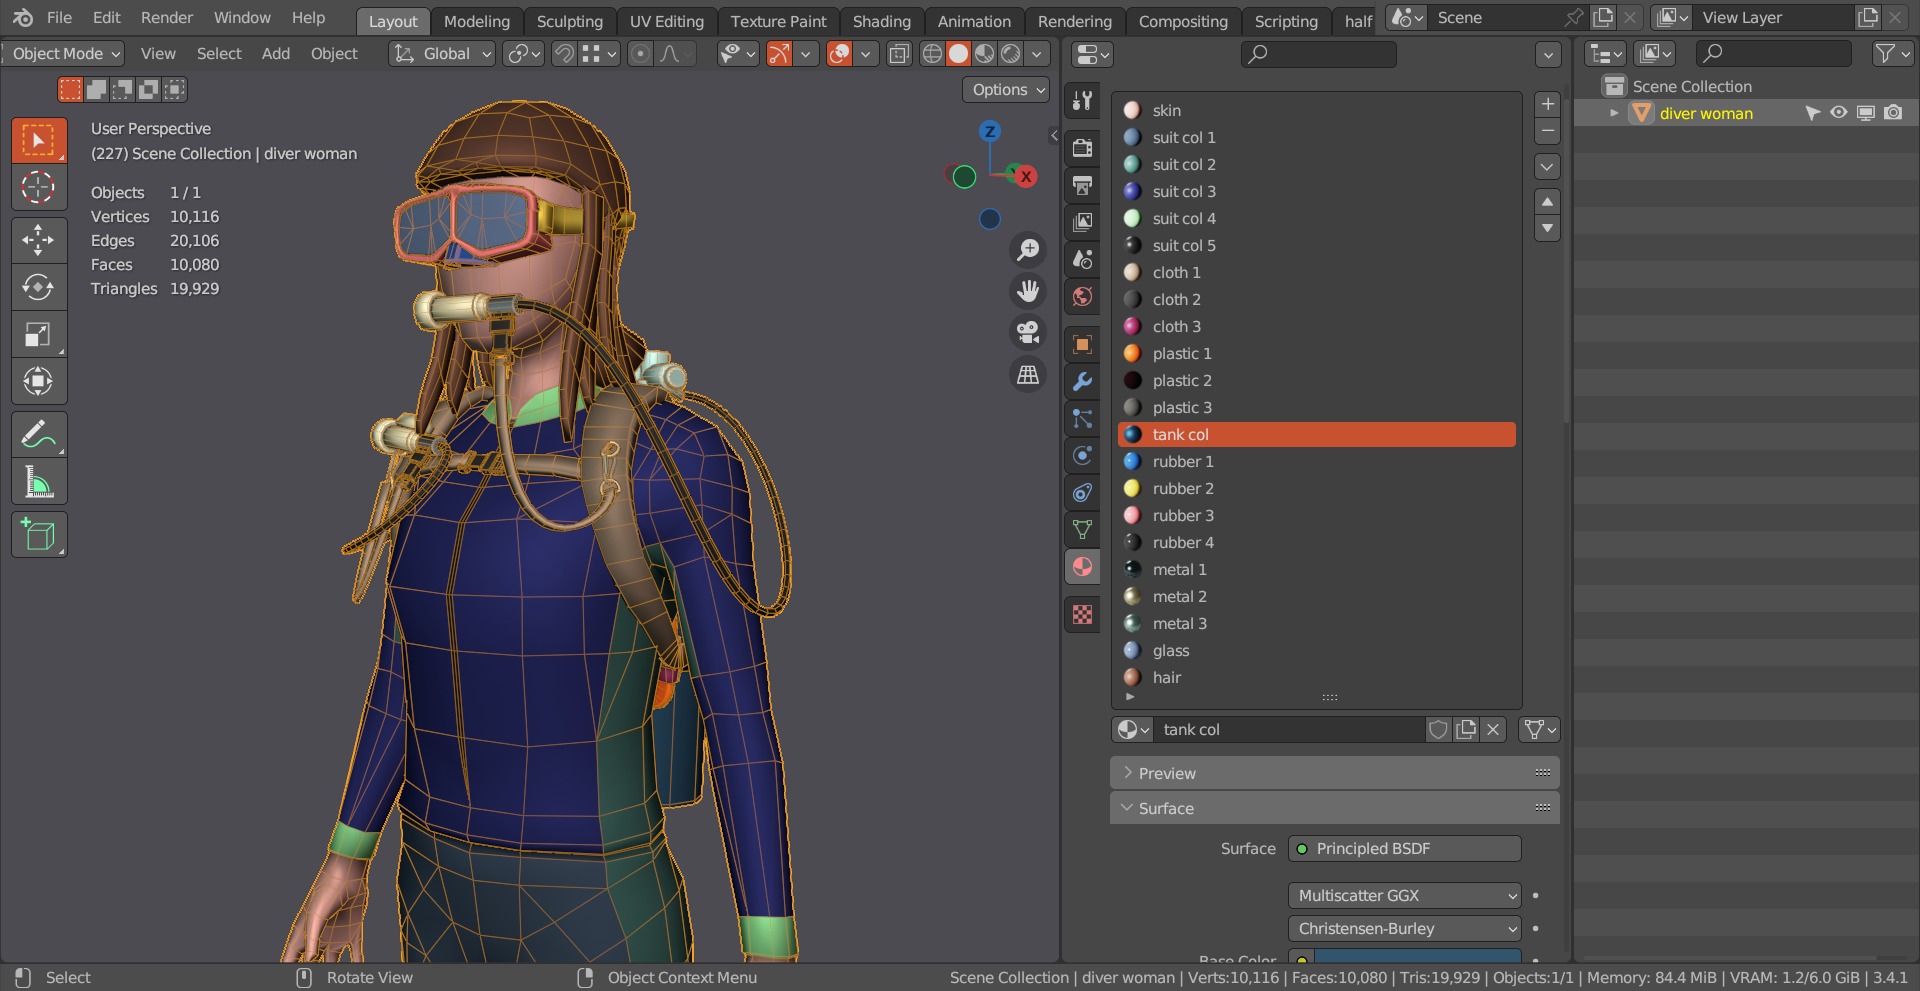Select the hair material slot
Screen dimensions: 1920x991
pyautogui.click(x=1316, y=678)
